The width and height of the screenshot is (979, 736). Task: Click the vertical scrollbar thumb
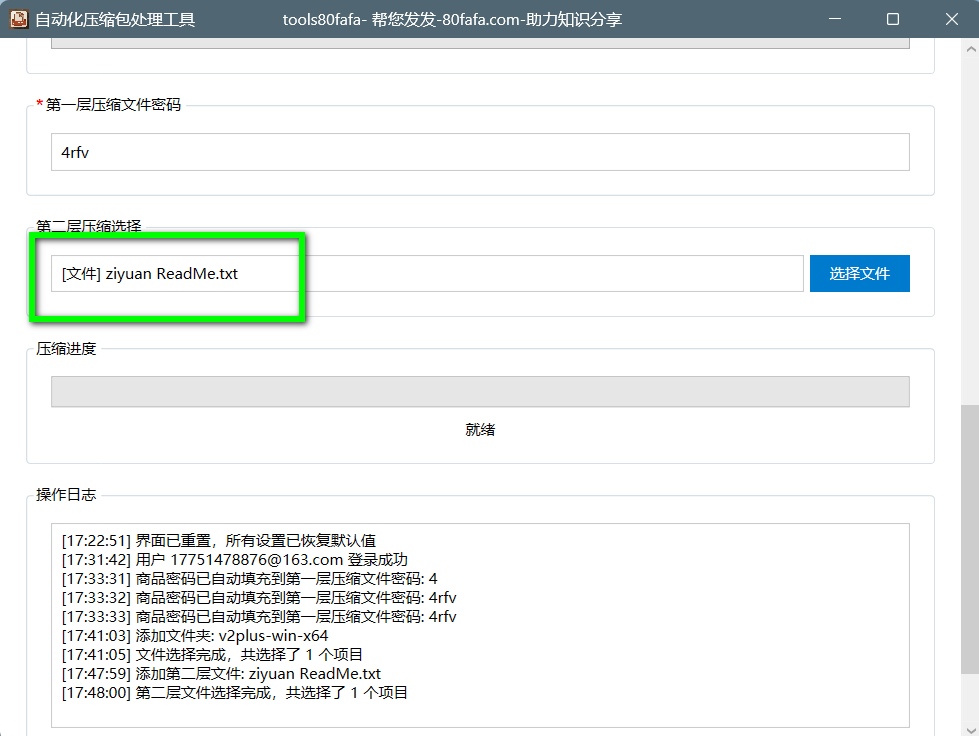[969, 538]
